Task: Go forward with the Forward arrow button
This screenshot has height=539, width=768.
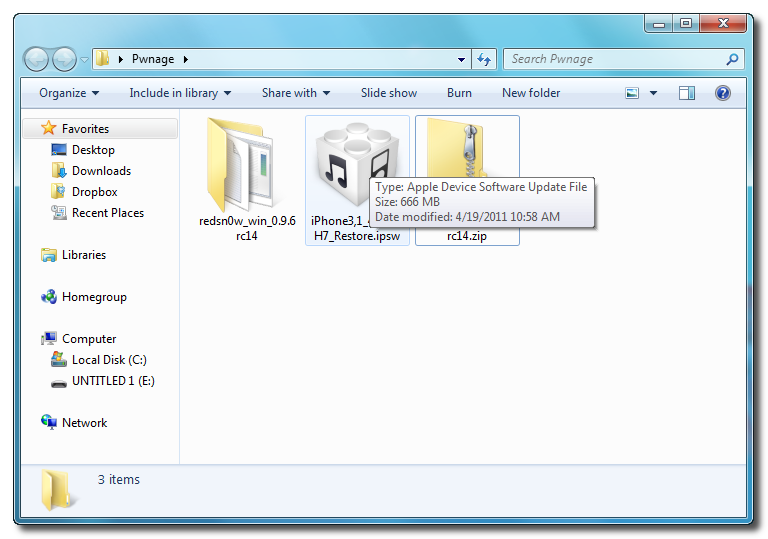Action: click(64, 60)
